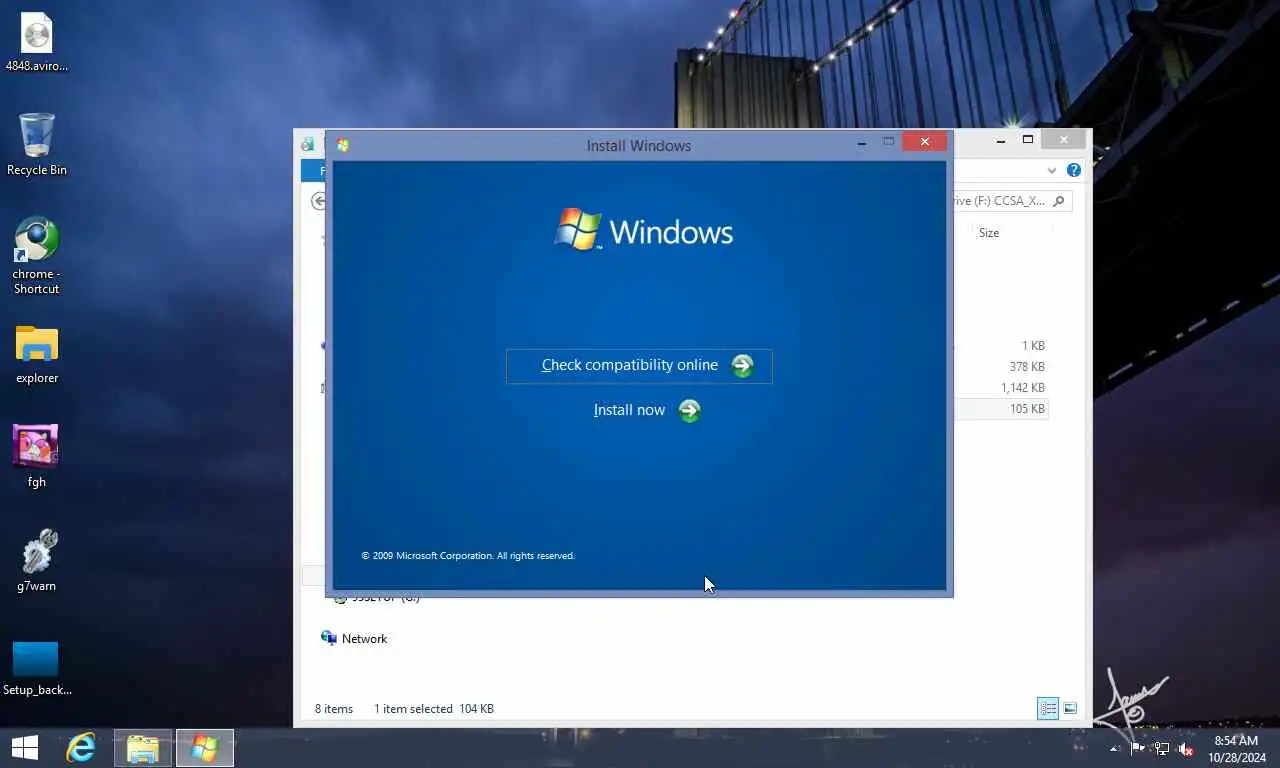
Task: Click the Install Windows title bar logo icon
Action: [x=343, y=145]
